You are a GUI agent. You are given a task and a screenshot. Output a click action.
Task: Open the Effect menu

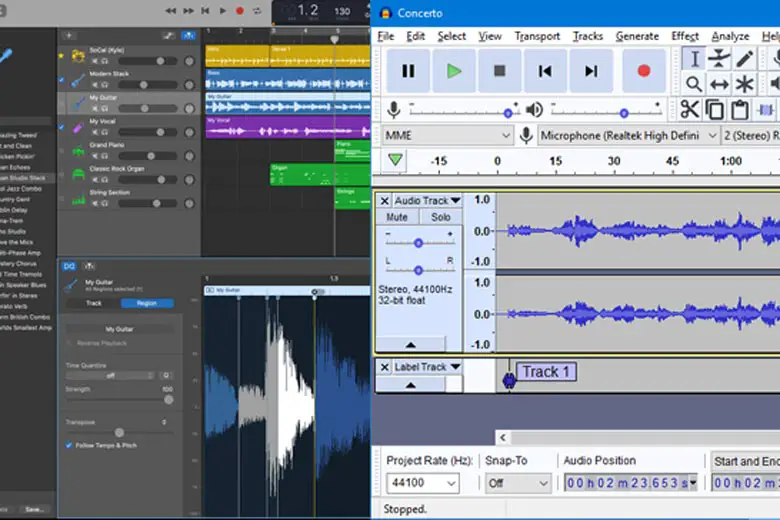tap(685, 36)
